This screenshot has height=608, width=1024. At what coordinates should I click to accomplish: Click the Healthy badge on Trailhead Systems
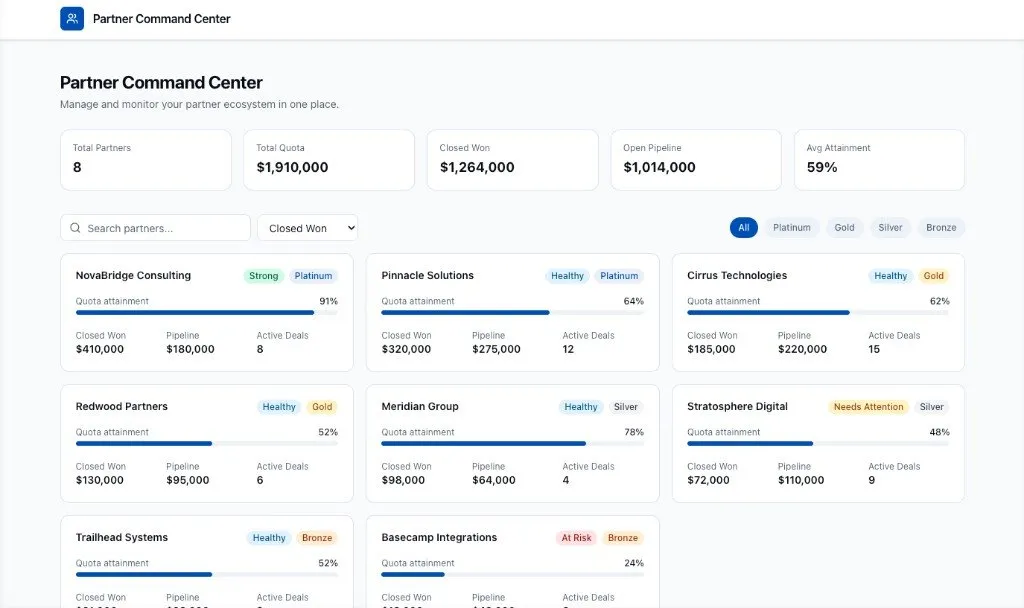pyautogui.click(x=269, y=537)
